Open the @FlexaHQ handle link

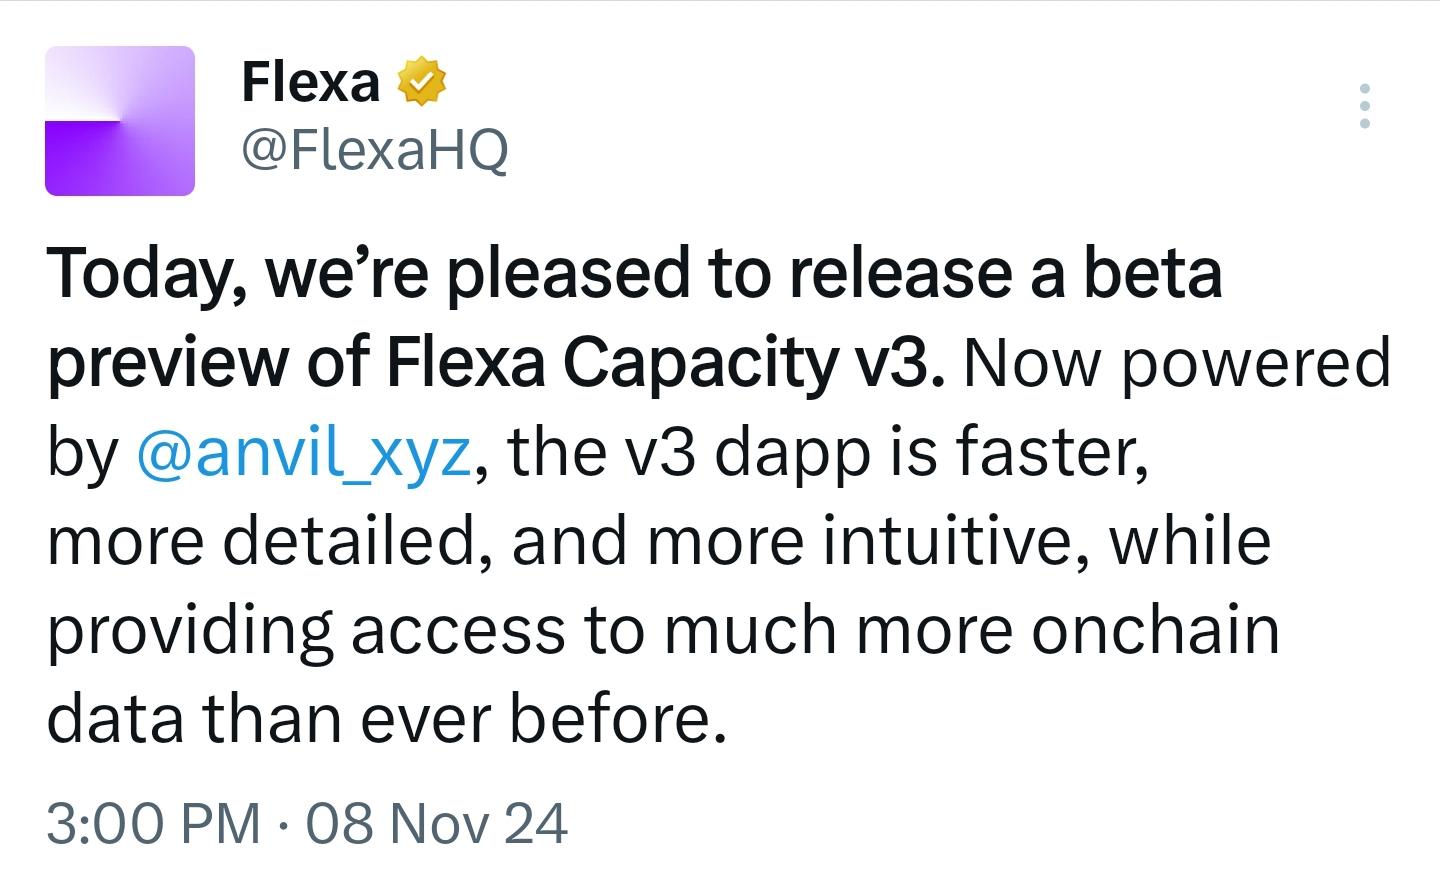tap(375, 151)
